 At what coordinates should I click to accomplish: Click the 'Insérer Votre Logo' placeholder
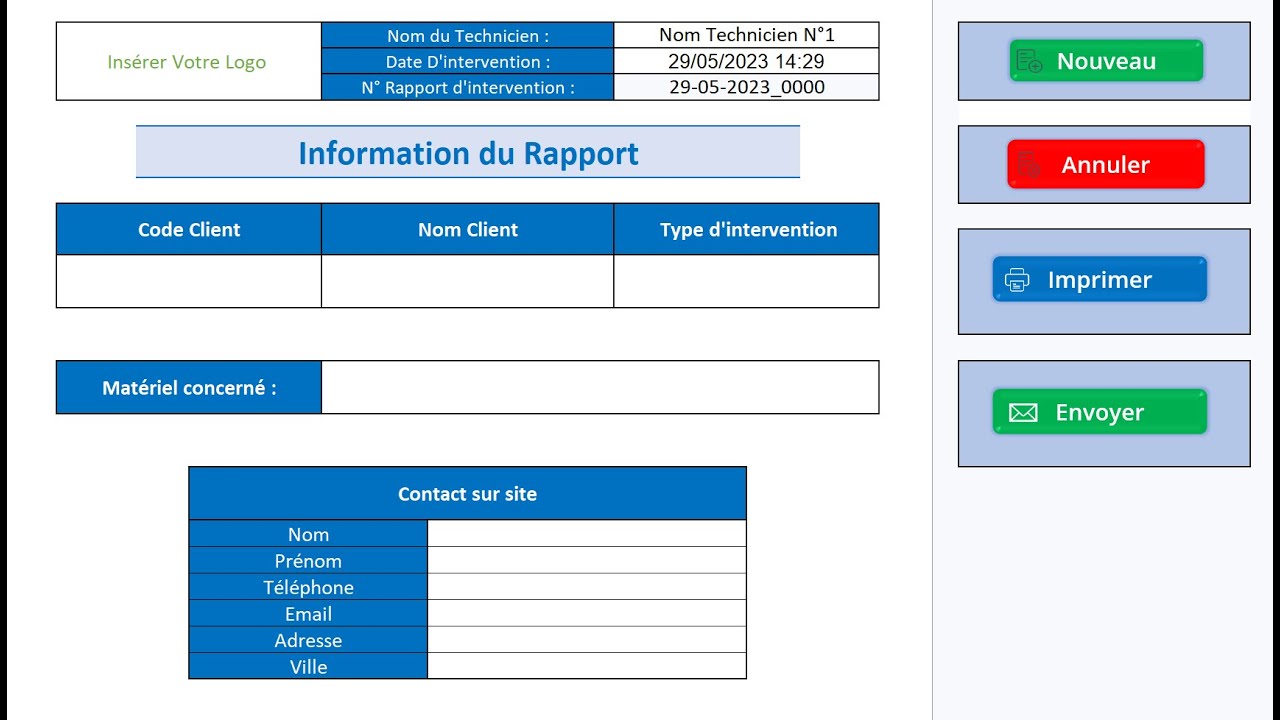coord(187,61)
